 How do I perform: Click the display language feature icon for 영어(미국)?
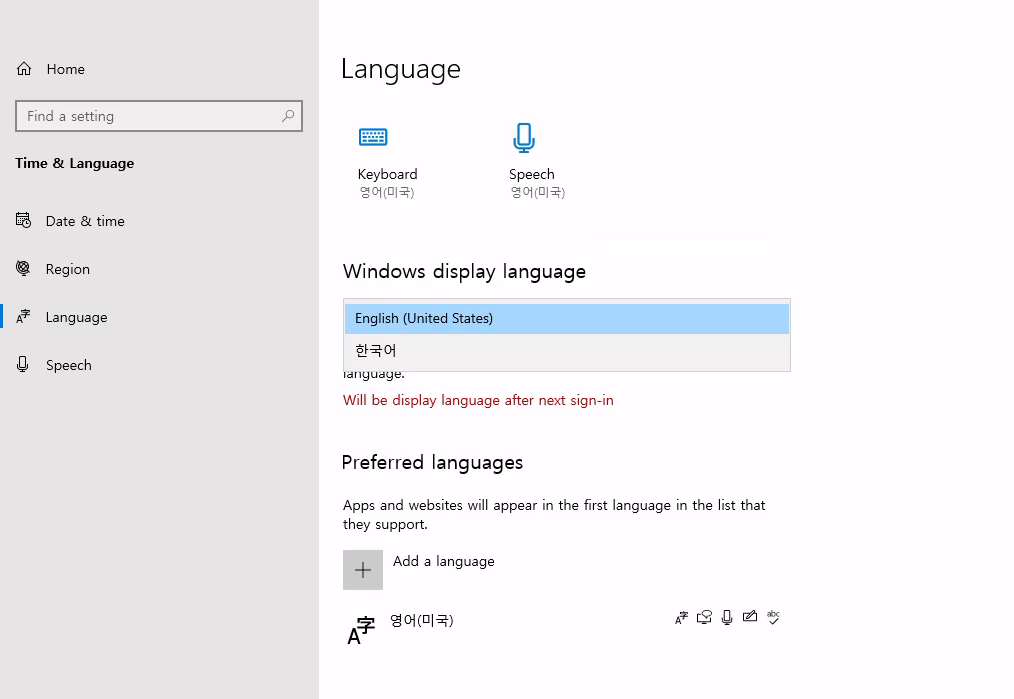pyautogui.click(x=682, y=618)
